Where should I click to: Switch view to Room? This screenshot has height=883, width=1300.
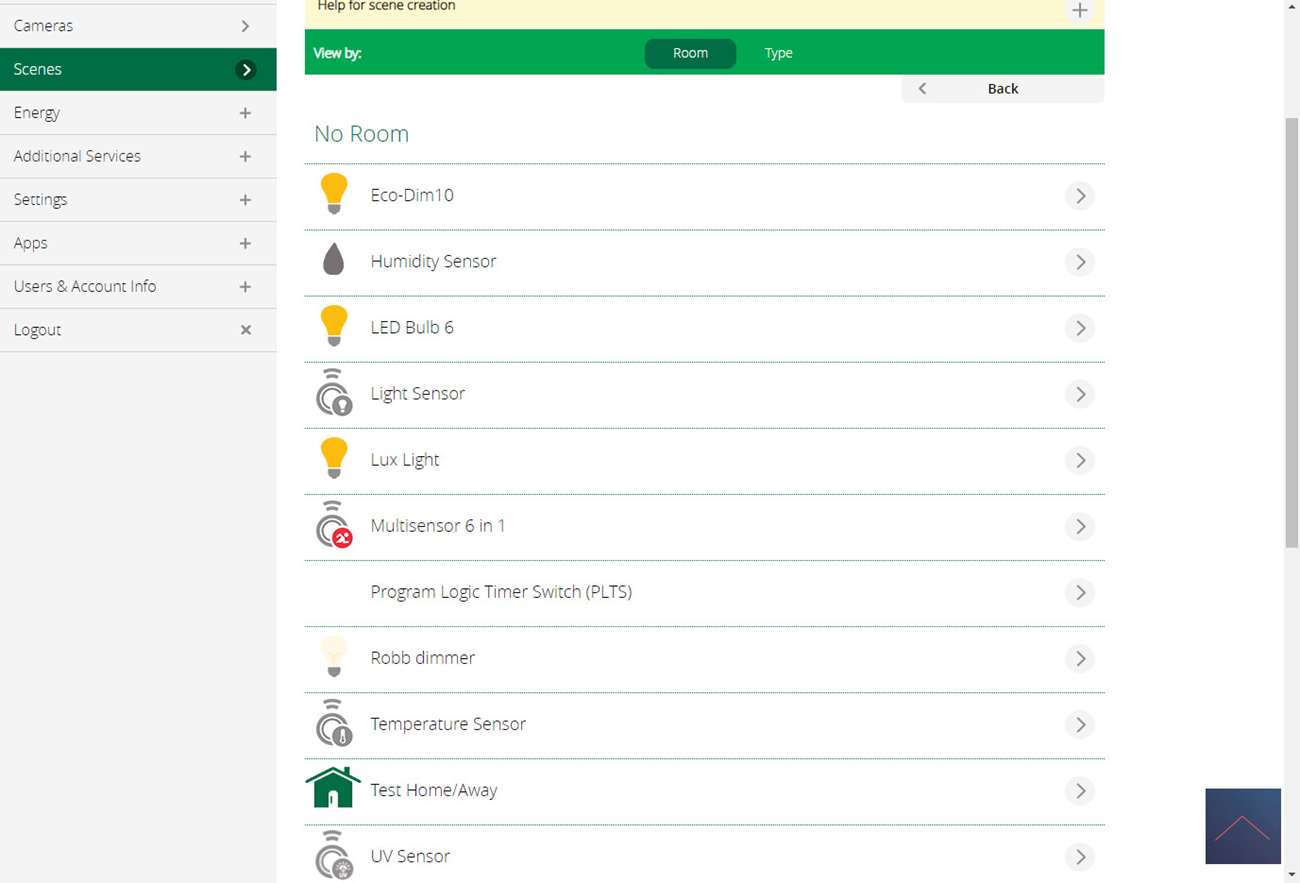pos(690,53)
